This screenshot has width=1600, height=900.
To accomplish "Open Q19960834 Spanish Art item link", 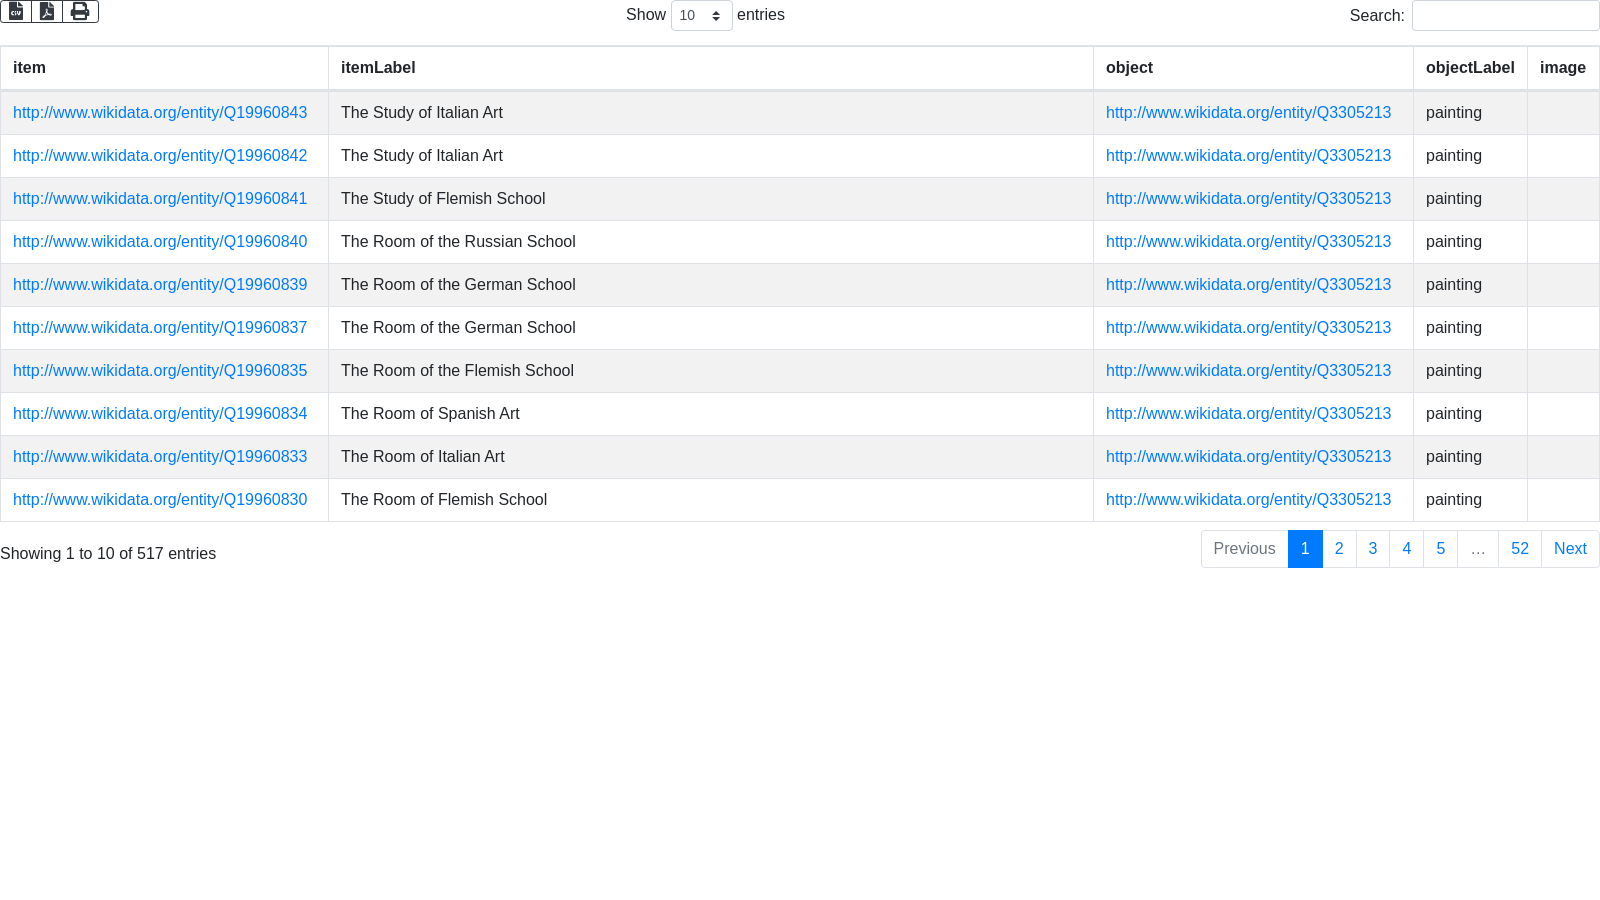I will (x=160, y=414).
